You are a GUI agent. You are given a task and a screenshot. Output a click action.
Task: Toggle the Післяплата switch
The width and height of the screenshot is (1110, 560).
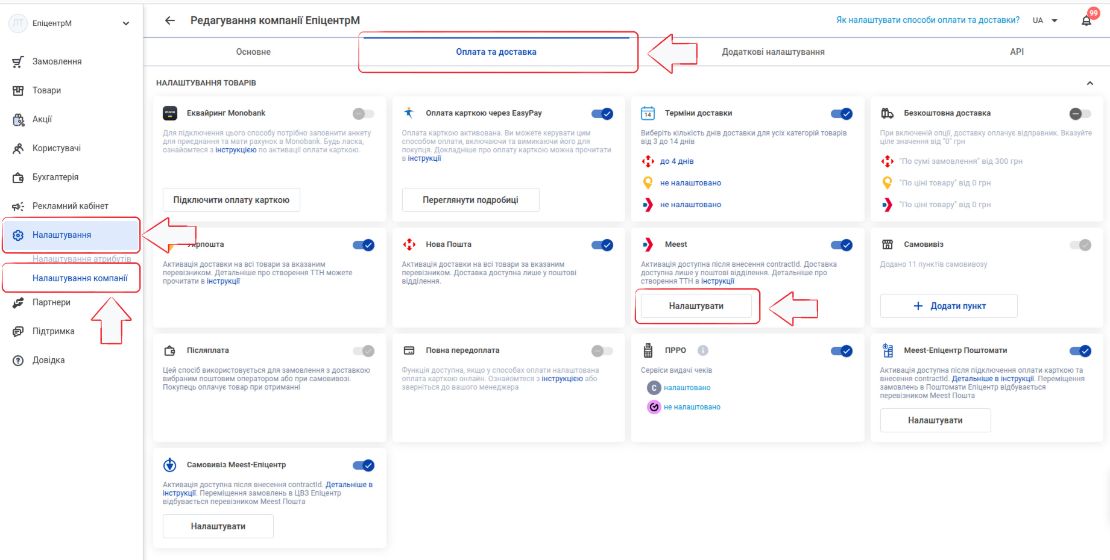point(363,350)
